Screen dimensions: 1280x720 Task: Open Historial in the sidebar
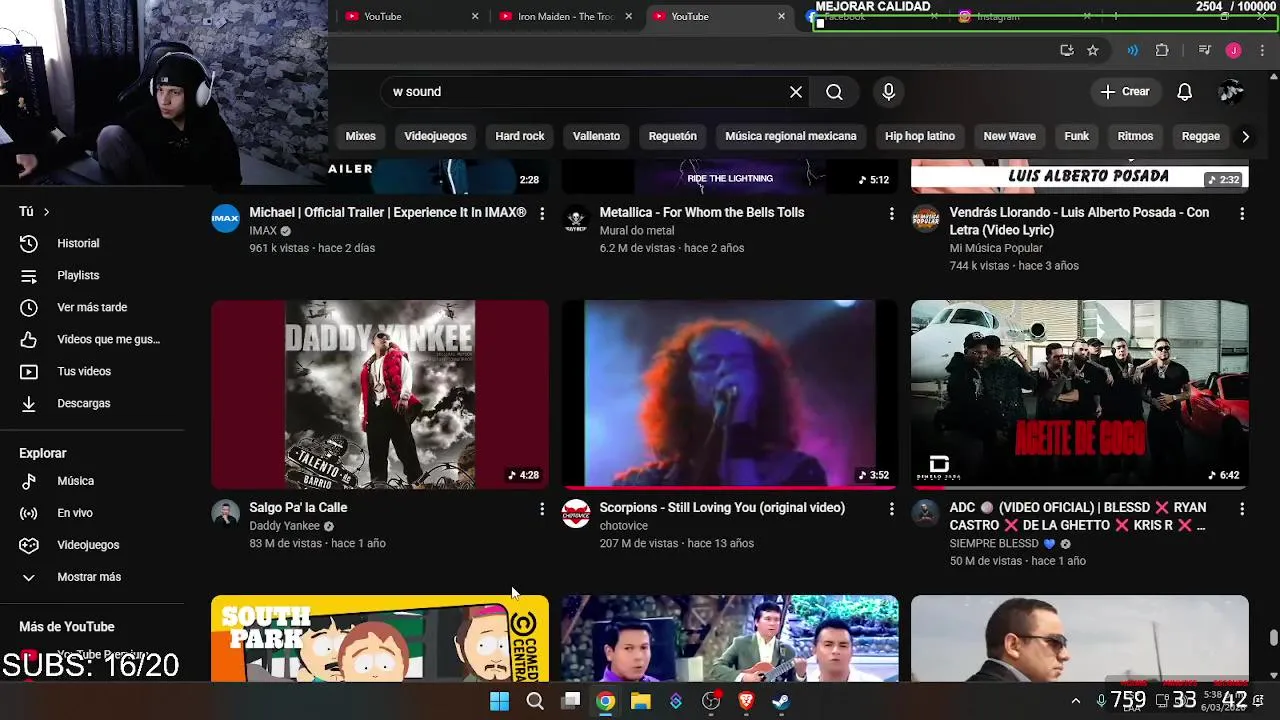(92, 243)
